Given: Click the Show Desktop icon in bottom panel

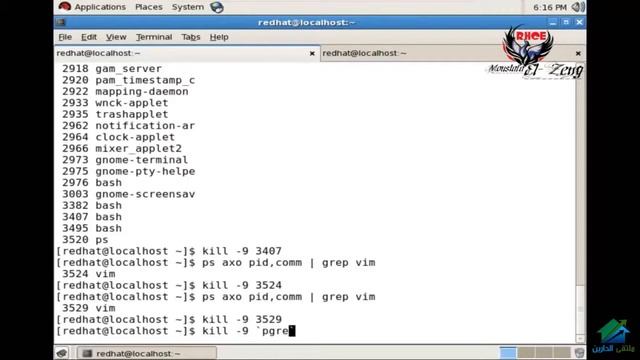Looking at the screenshot, I should coord(62,353).
